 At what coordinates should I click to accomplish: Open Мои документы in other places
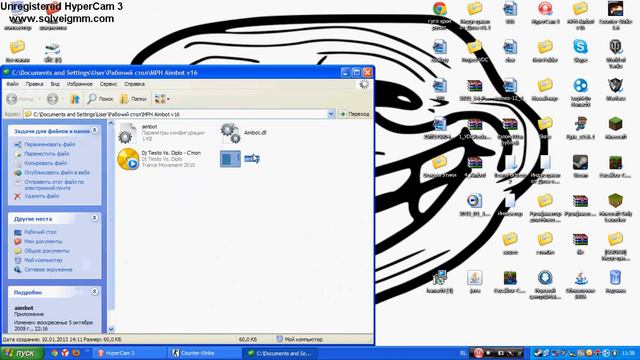tap(43, 242)
